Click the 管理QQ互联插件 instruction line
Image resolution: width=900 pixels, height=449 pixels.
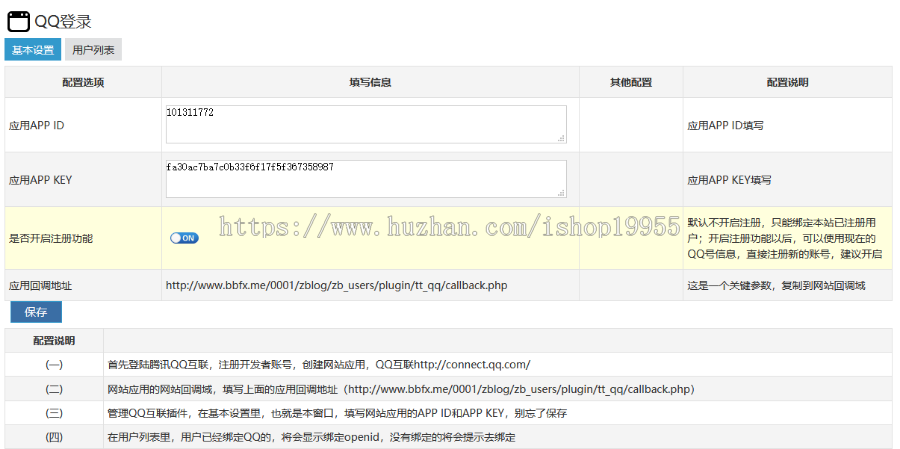pyautogui.click(x=338, y=413)
